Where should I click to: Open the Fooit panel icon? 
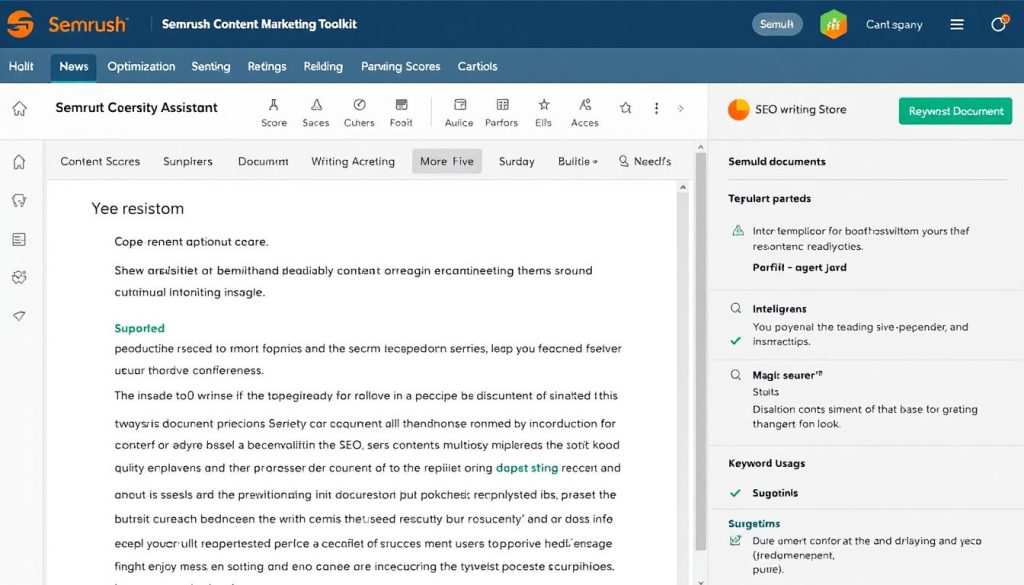click(401, 111)
